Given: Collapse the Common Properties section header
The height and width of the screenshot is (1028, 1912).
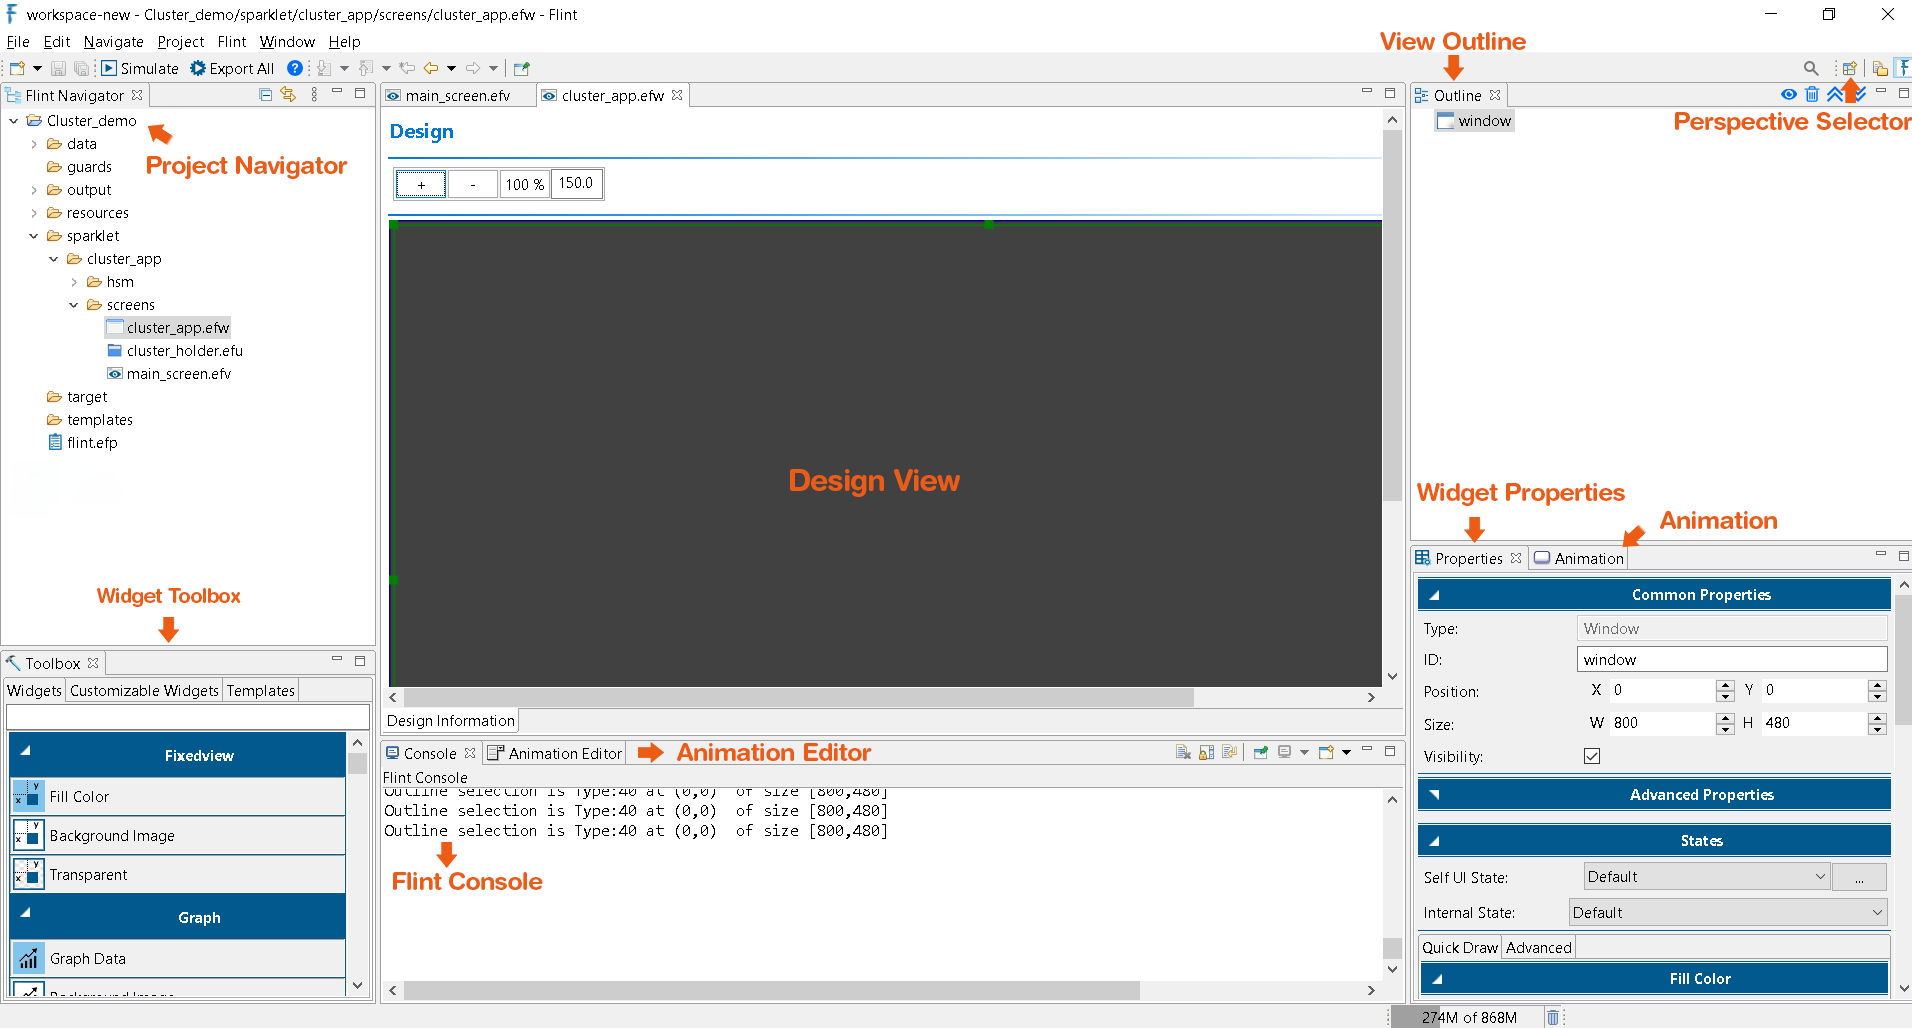Looking at the screenshot, I should [x=1434, y=593].
